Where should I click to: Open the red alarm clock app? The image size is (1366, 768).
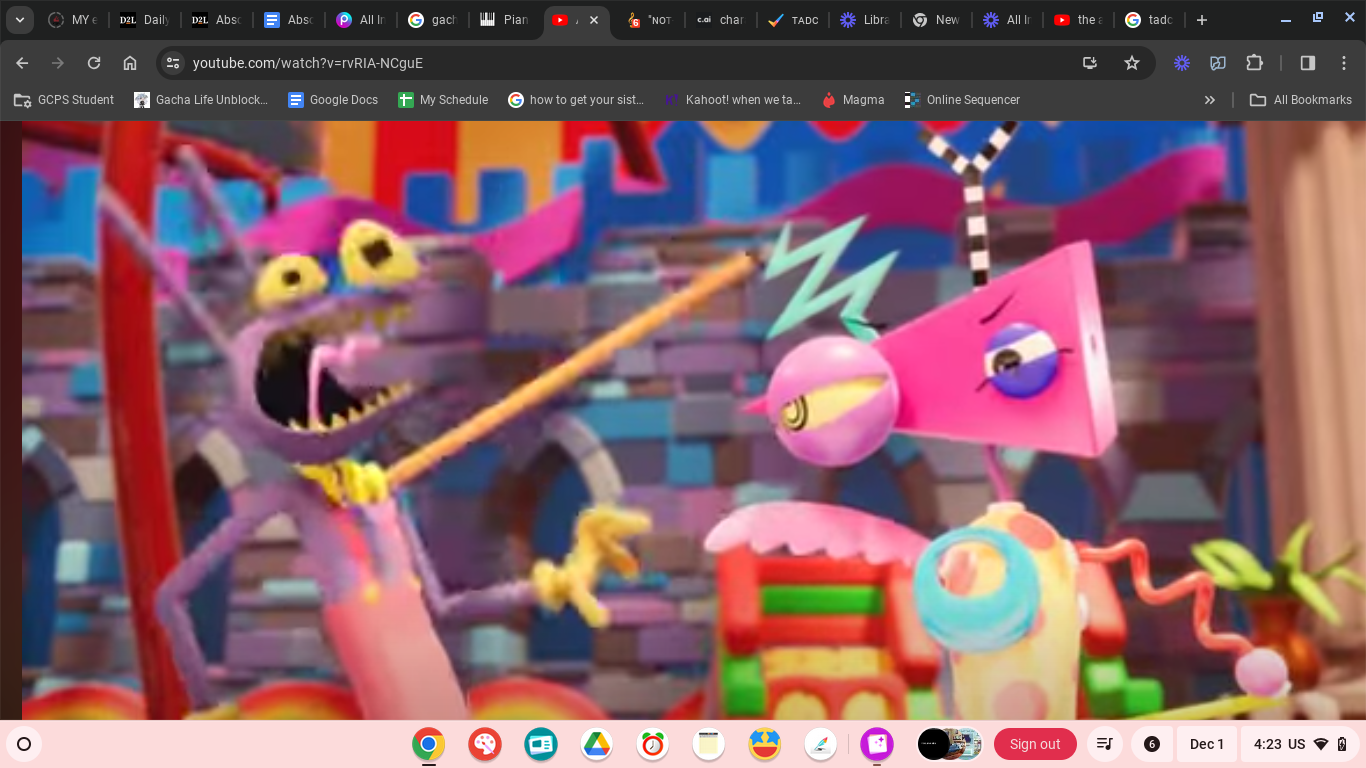point(653,744)
